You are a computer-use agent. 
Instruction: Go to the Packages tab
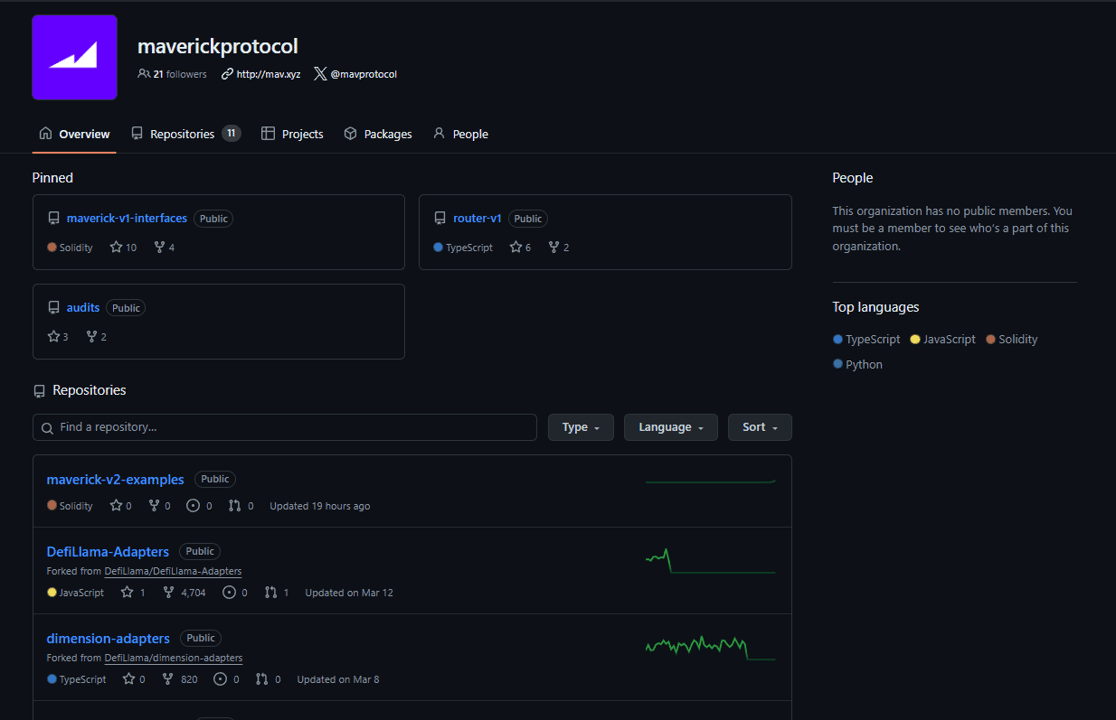378,134
